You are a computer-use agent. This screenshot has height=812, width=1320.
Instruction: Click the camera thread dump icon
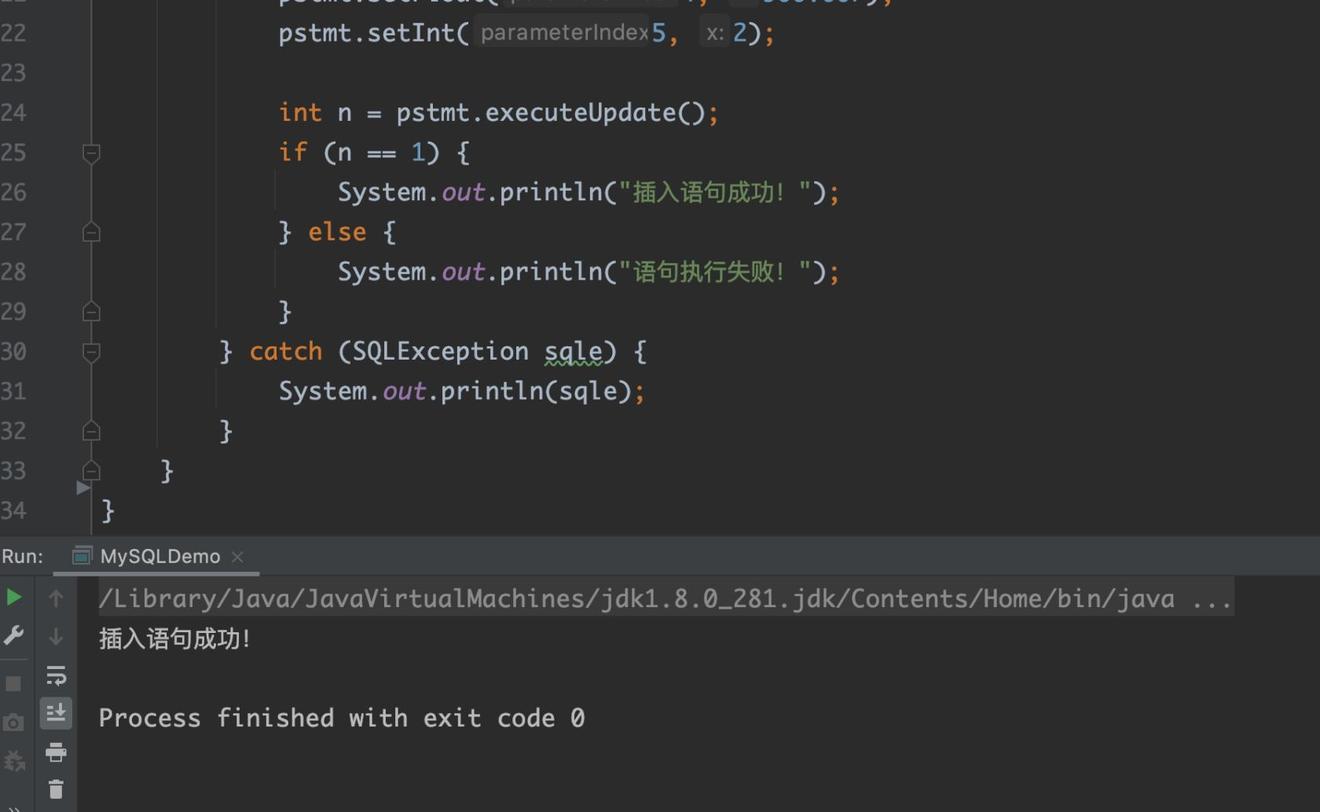point(14,723)
